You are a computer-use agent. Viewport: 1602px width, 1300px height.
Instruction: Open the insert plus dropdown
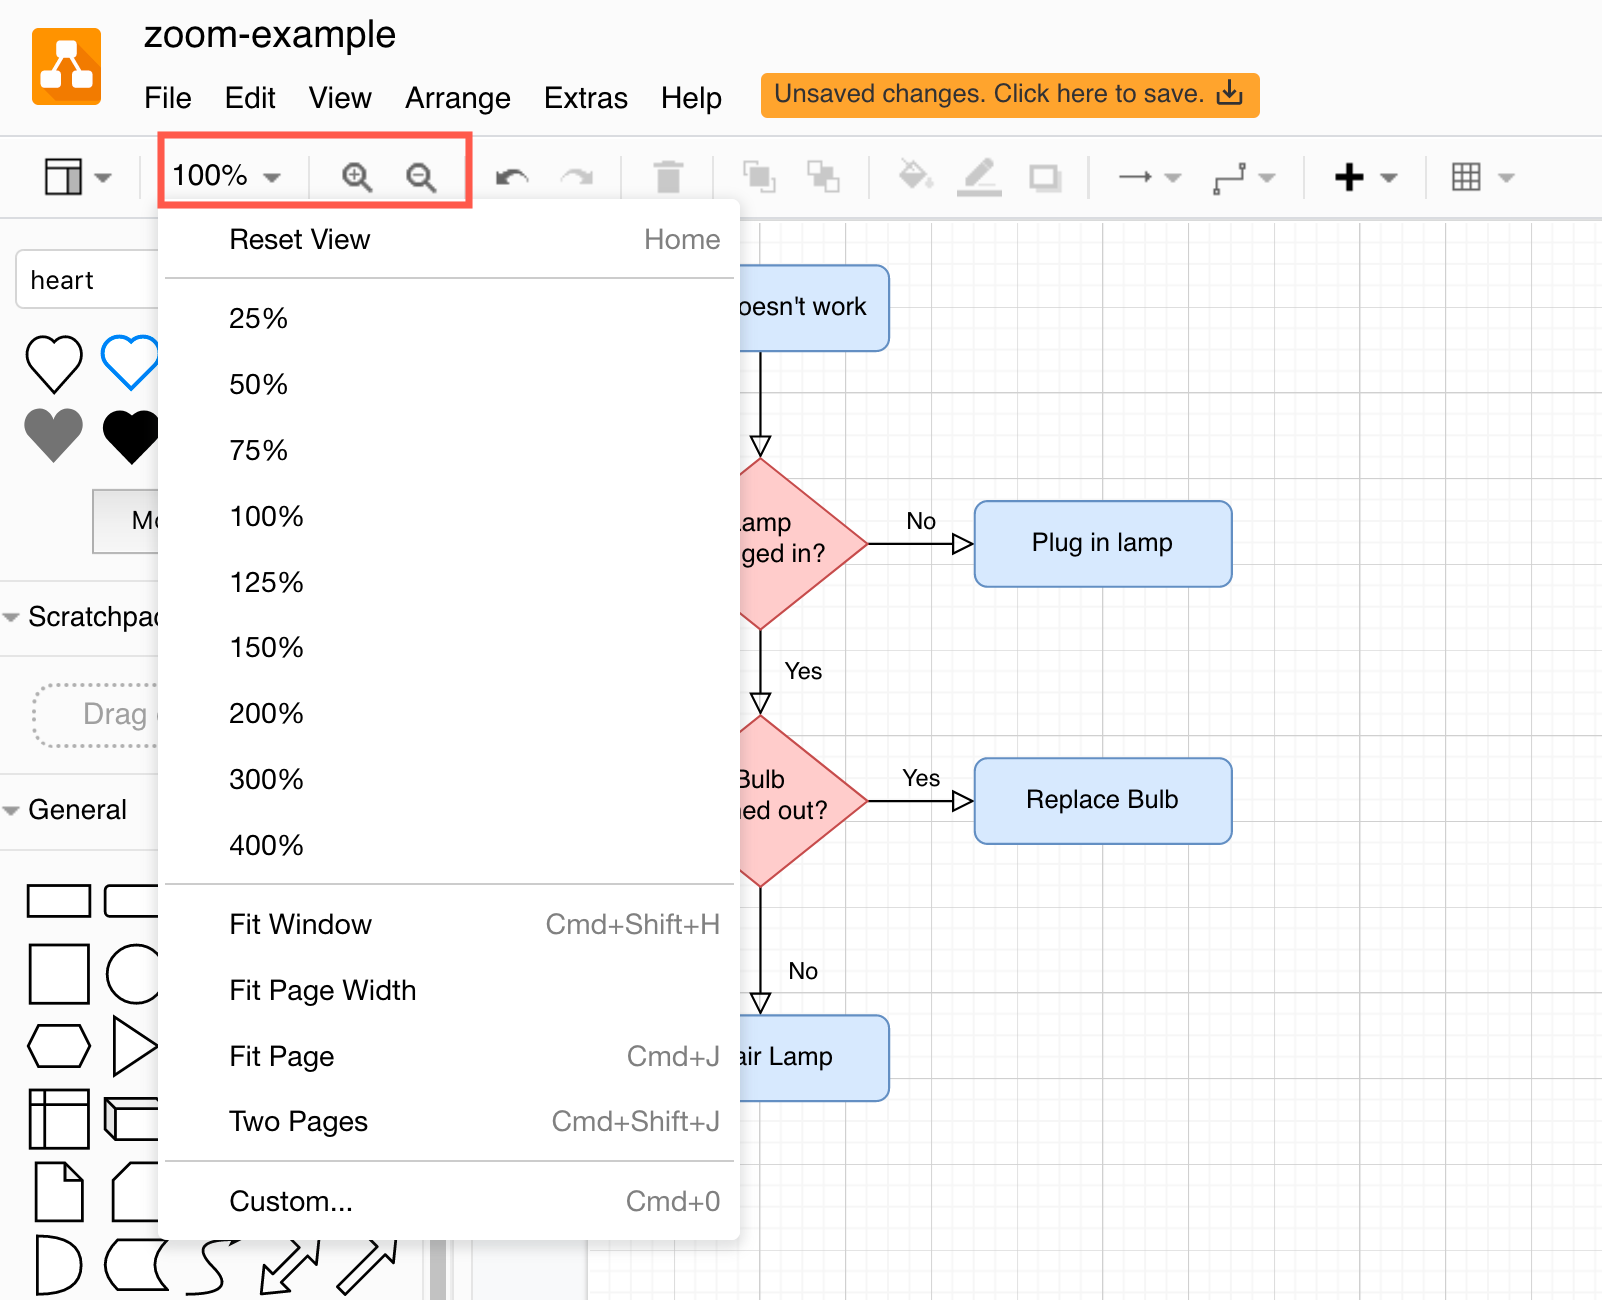click(x=1365, y=177)
